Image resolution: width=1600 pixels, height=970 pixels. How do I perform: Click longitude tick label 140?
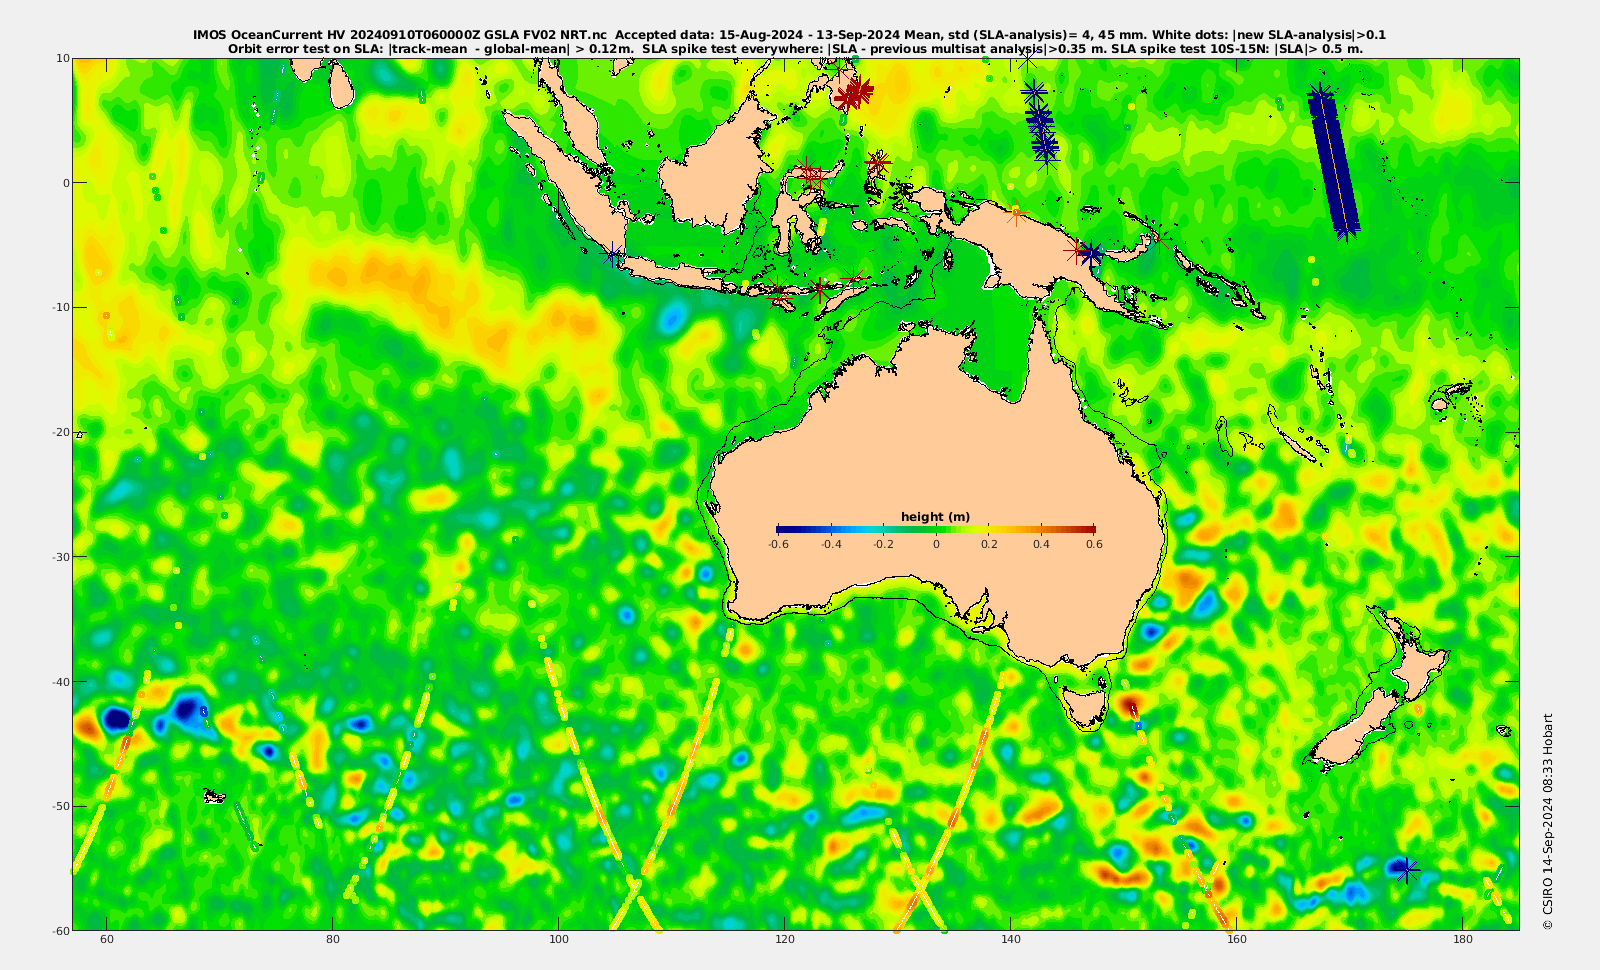pyautogui.click(x=1011, y=940)
